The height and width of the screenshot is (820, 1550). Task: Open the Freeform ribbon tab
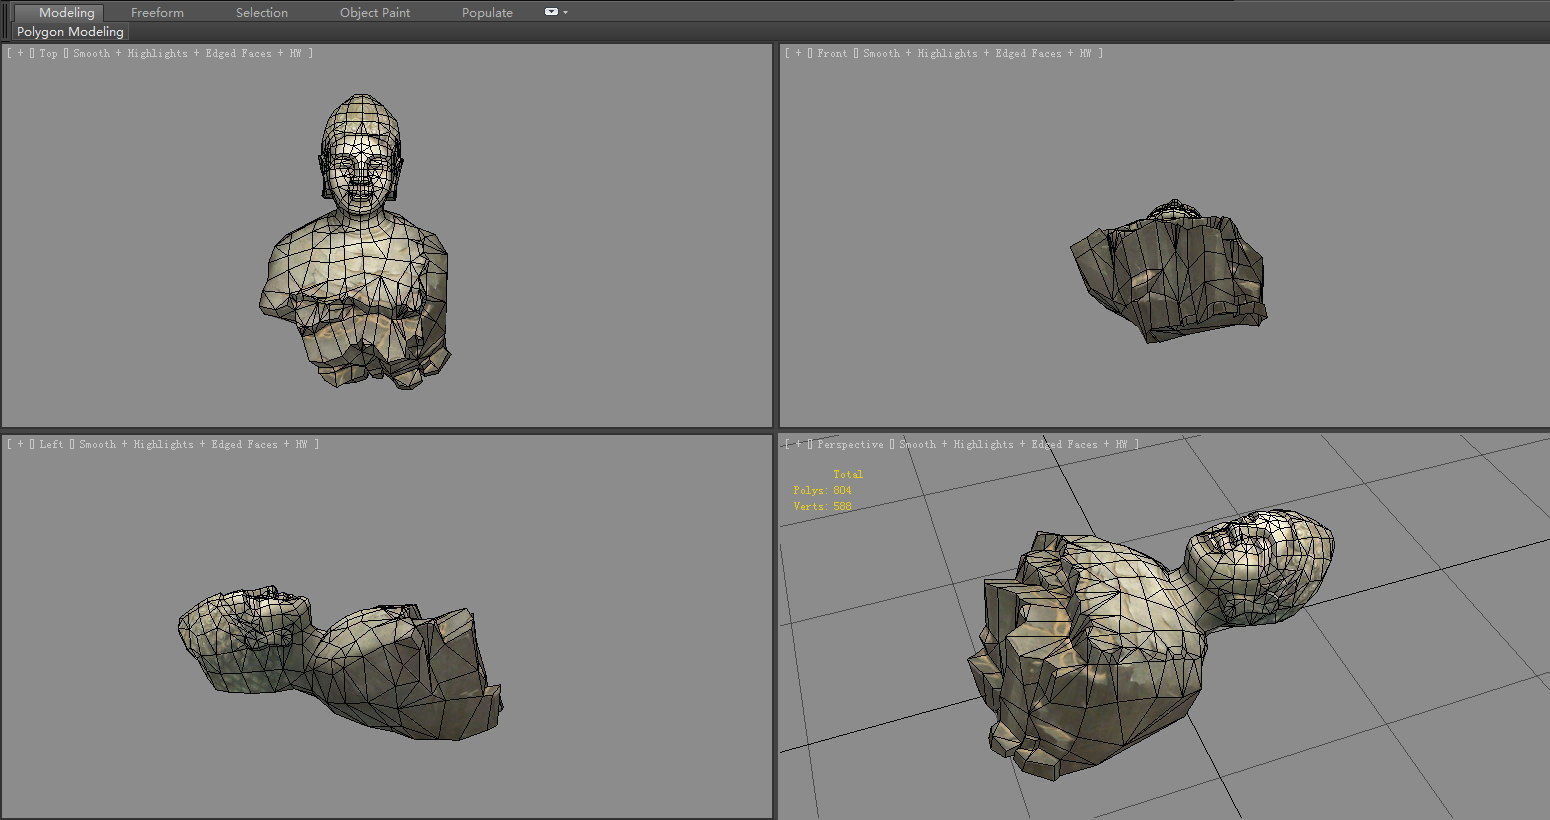tap(157, 12)
